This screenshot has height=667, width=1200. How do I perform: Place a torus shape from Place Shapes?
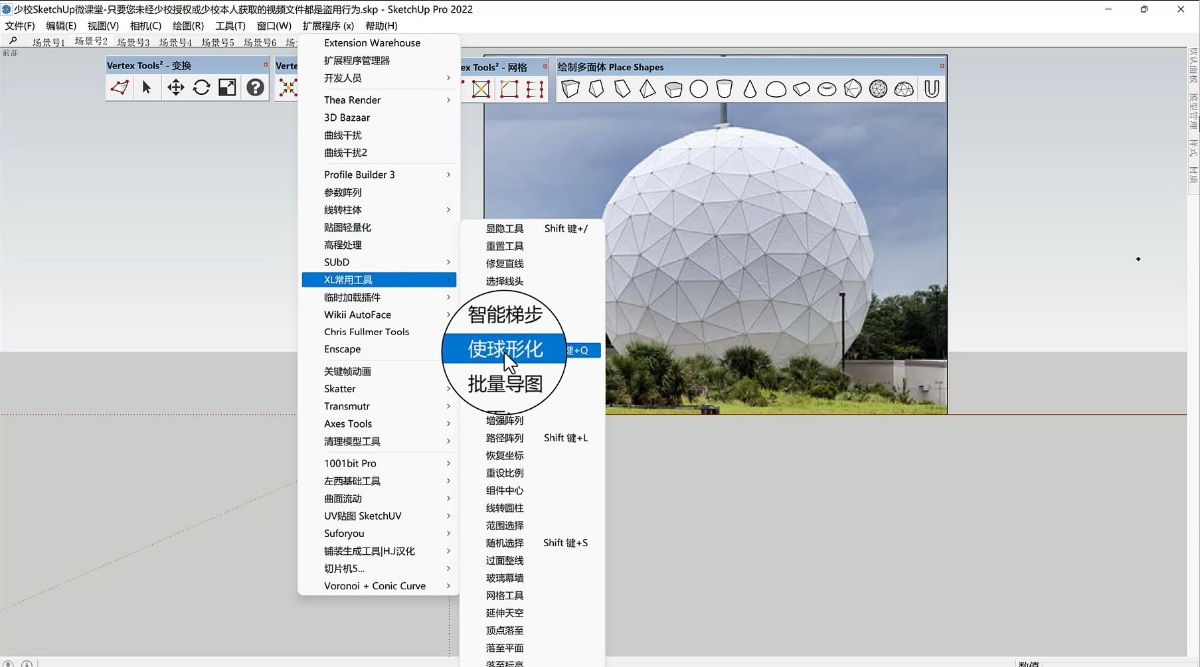point(827,89)
